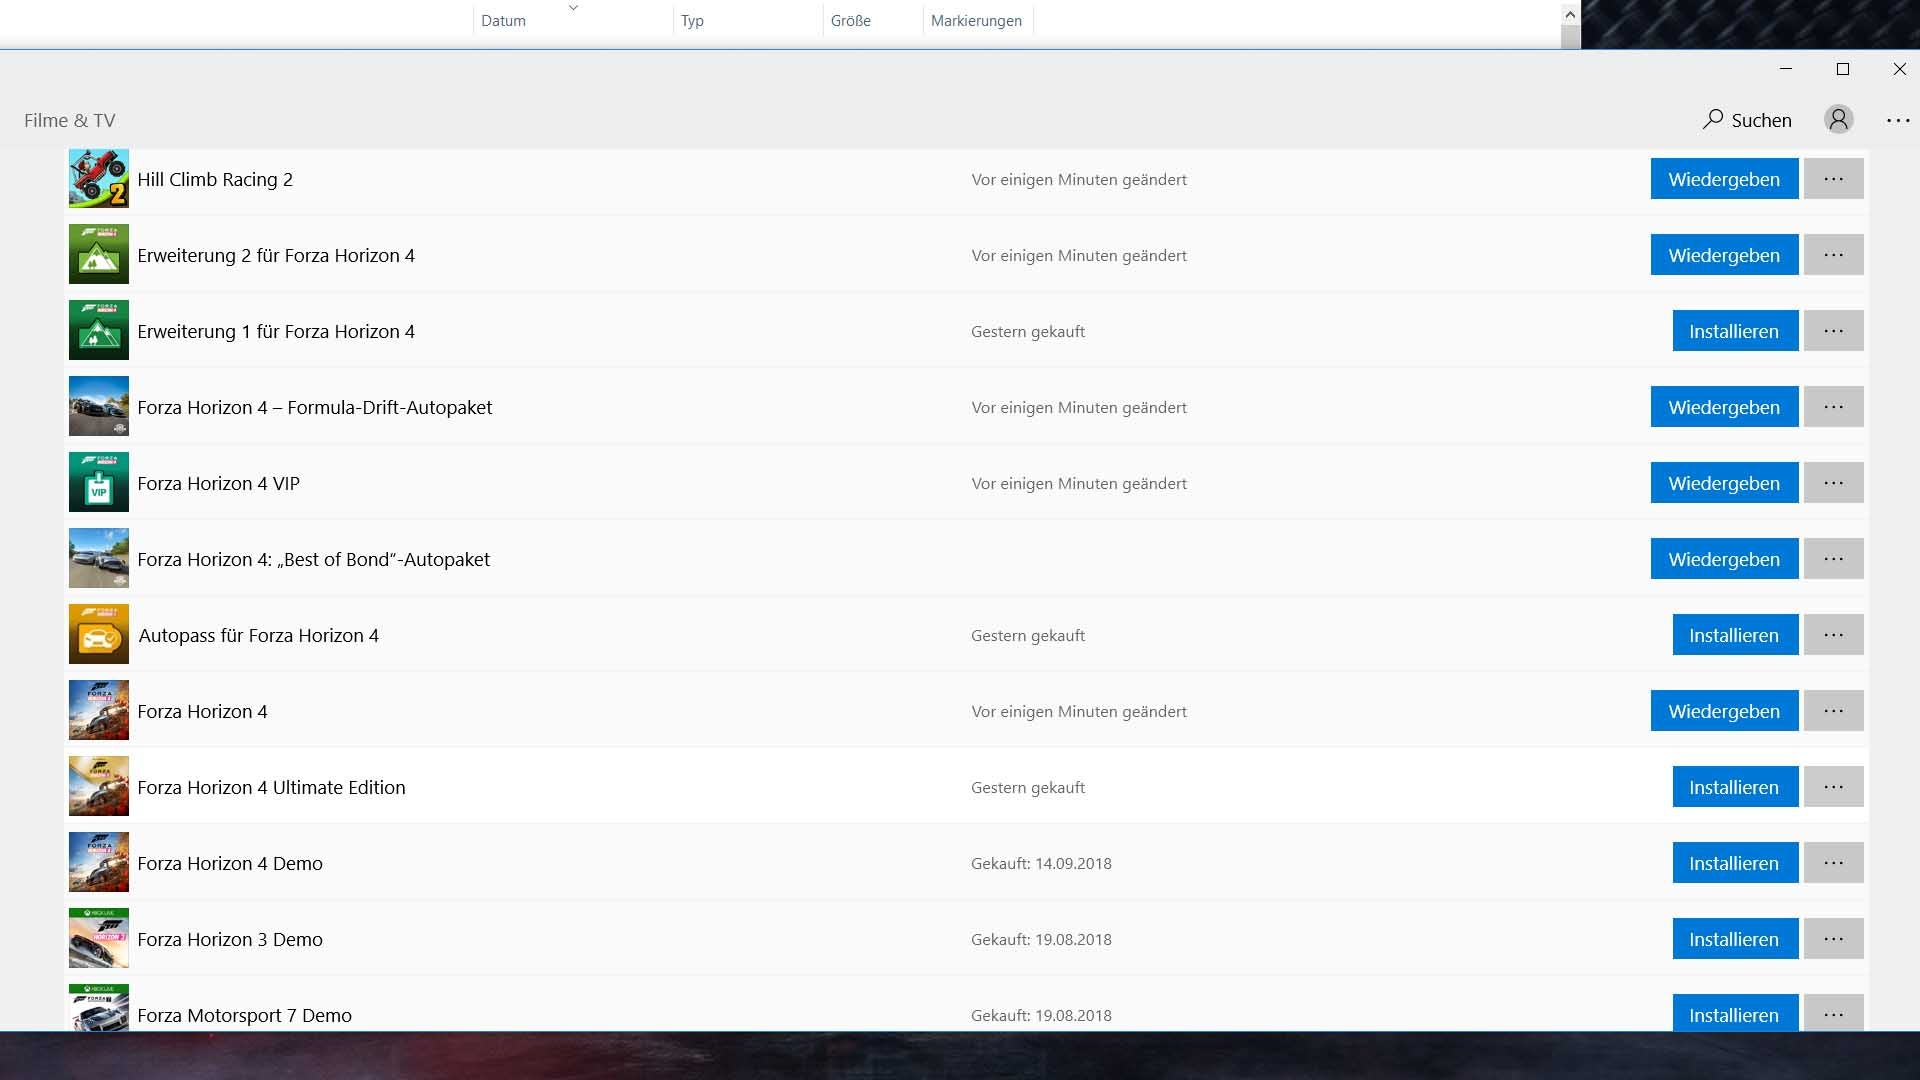Open the Erweiterung 2 für Forza Horizon 4 icon
The width and height of the screenshot is (1920, 1080).
(x=99, y=254)
